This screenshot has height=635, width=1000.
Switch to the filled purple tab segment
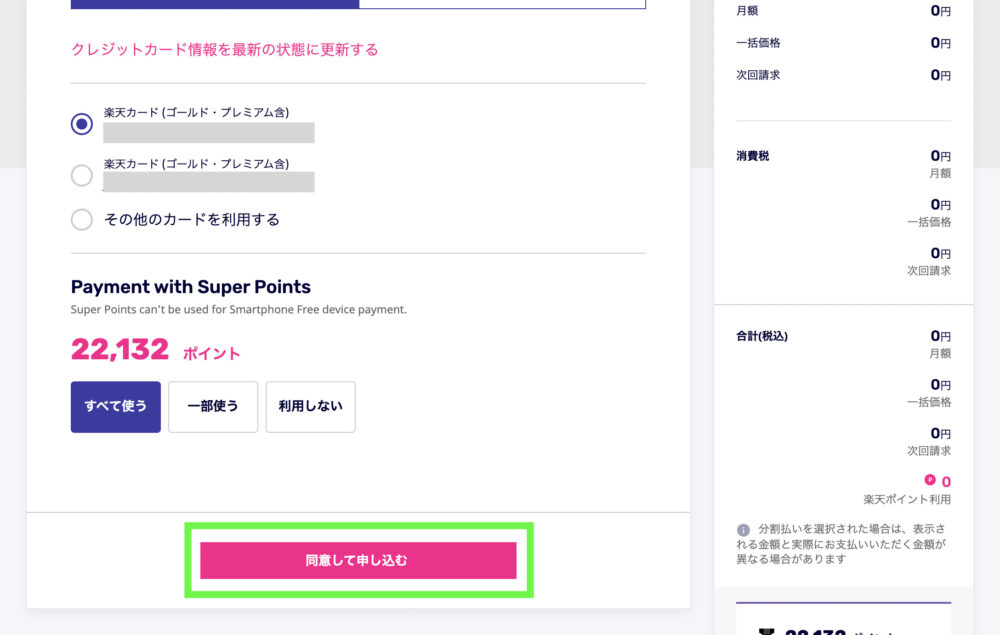tap(215, 4)
